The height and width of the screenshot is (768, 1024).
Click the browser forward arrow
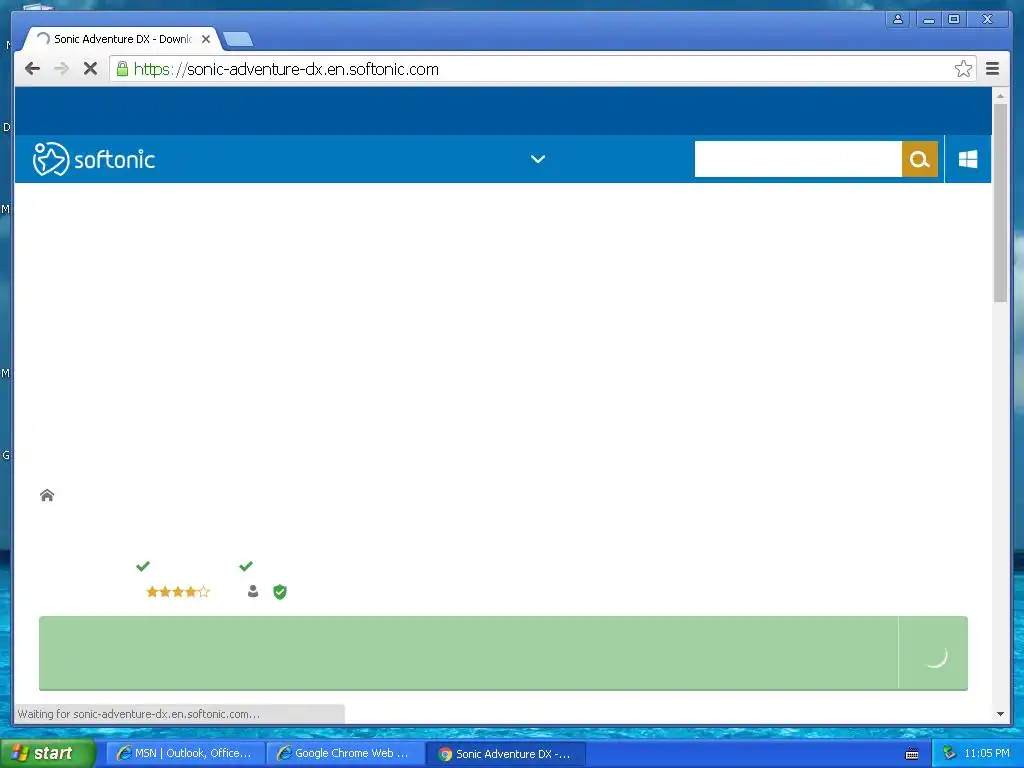point(61,69)
